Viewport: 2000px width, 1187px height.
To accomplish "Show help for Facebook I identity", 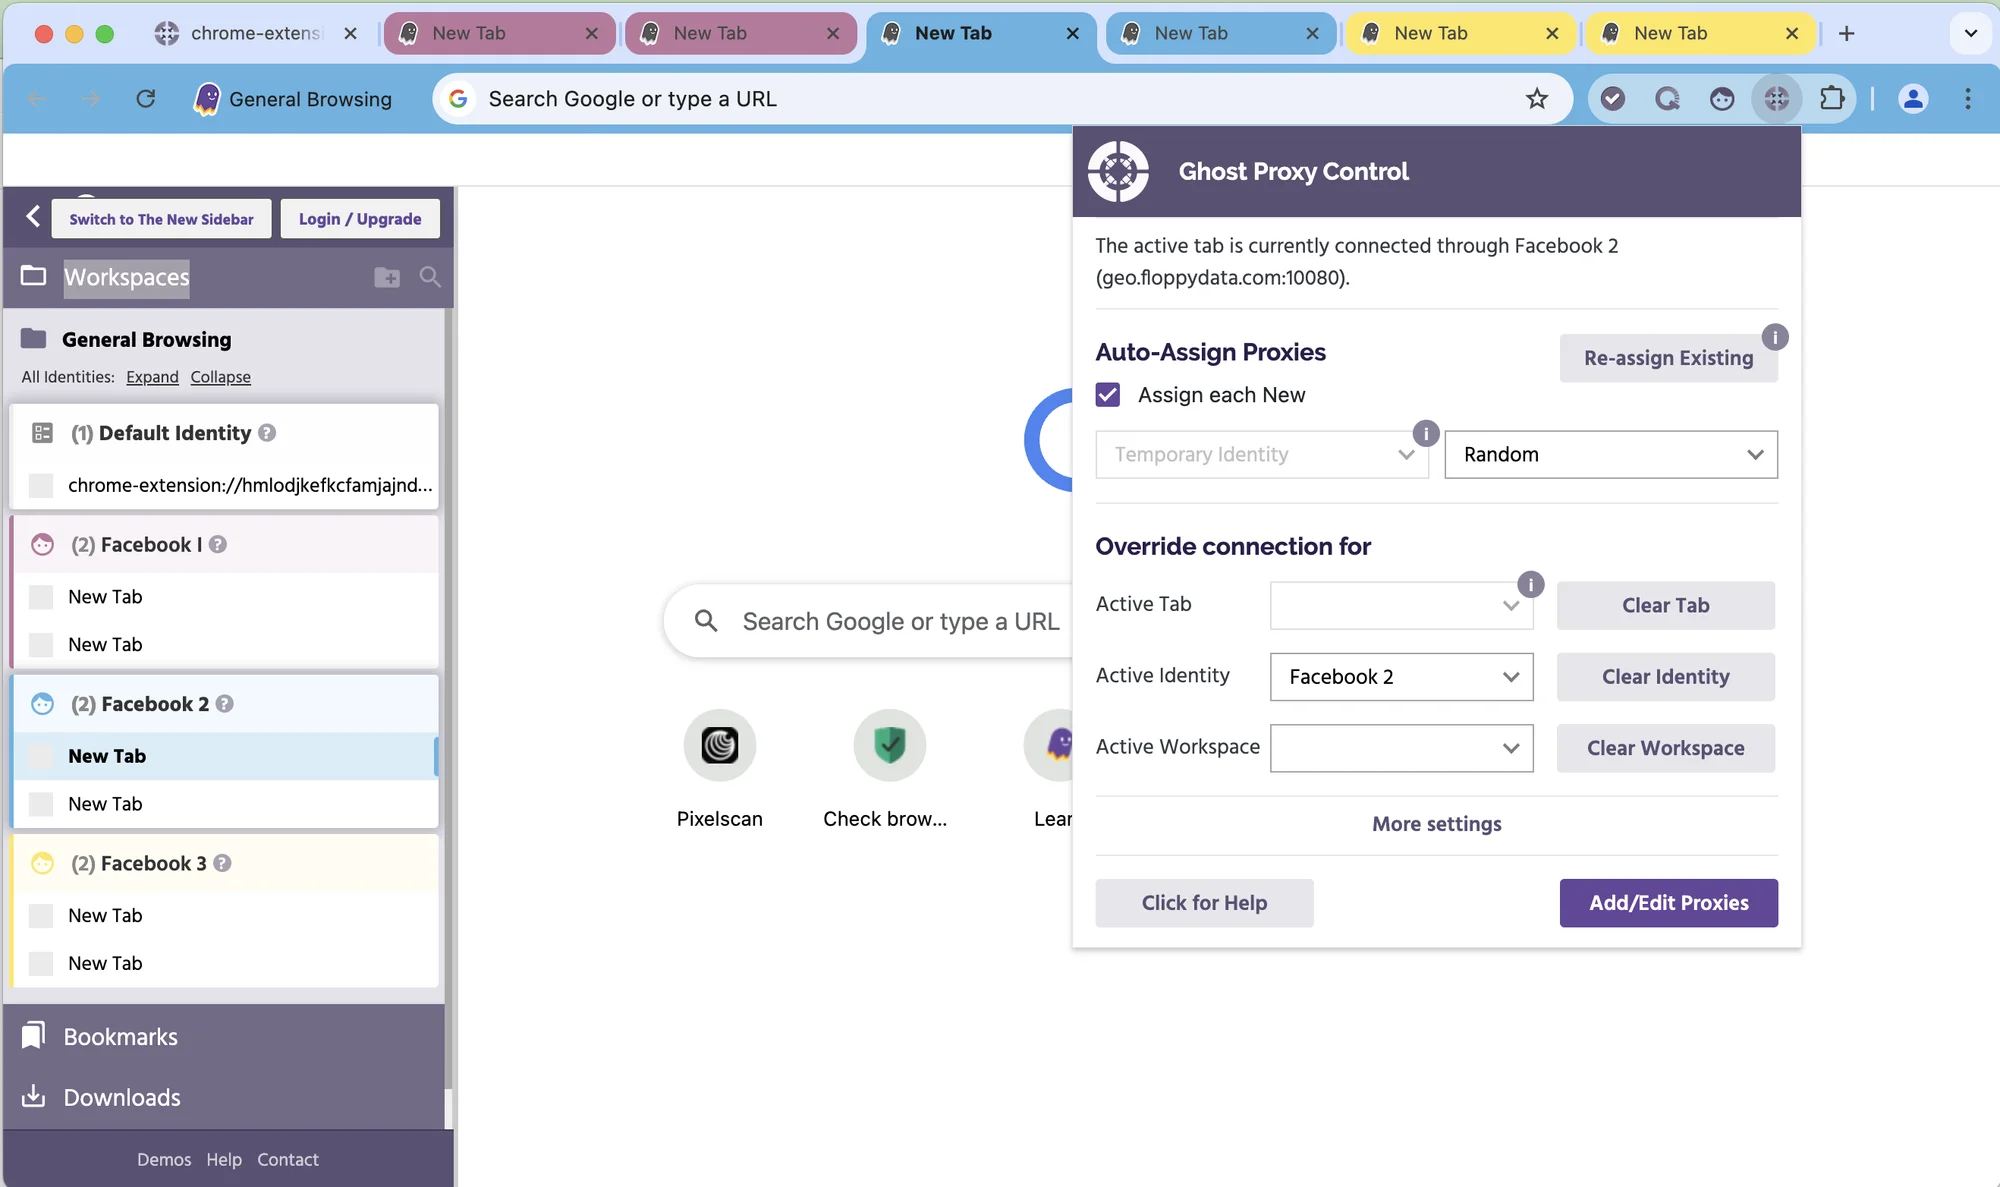I will coord(218,544).
